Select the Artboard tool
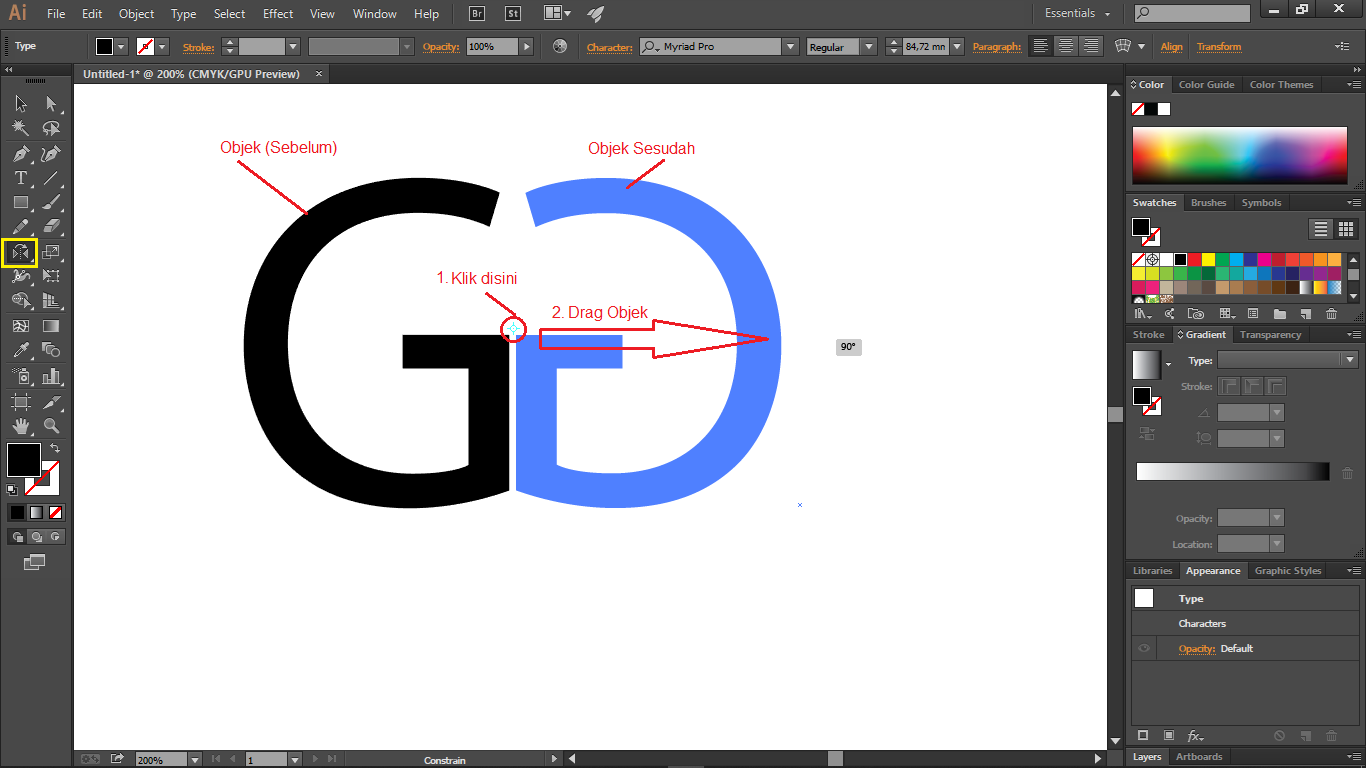This screenshot has width=1366, height=768. [20, 402]
